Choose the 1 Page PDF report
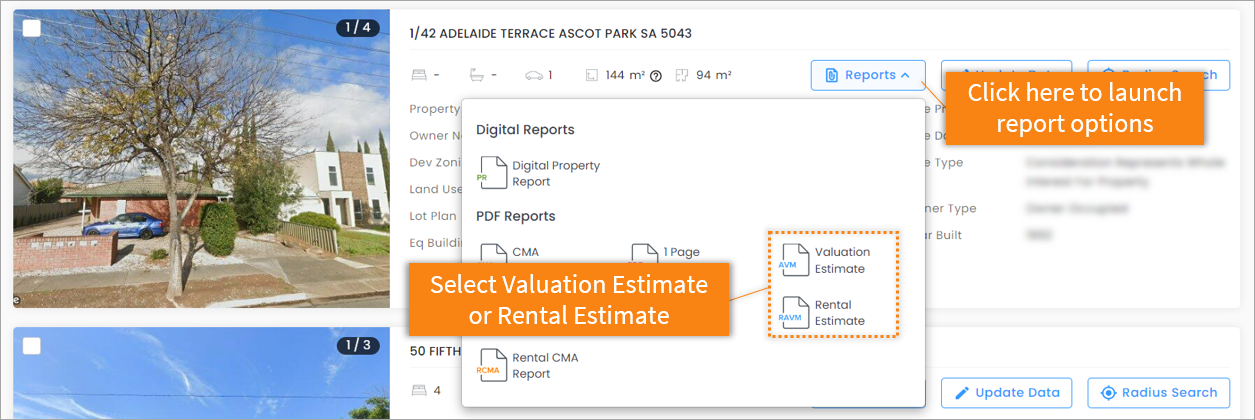The height and width of the screenshot is (420, 1255). (666, 252)
